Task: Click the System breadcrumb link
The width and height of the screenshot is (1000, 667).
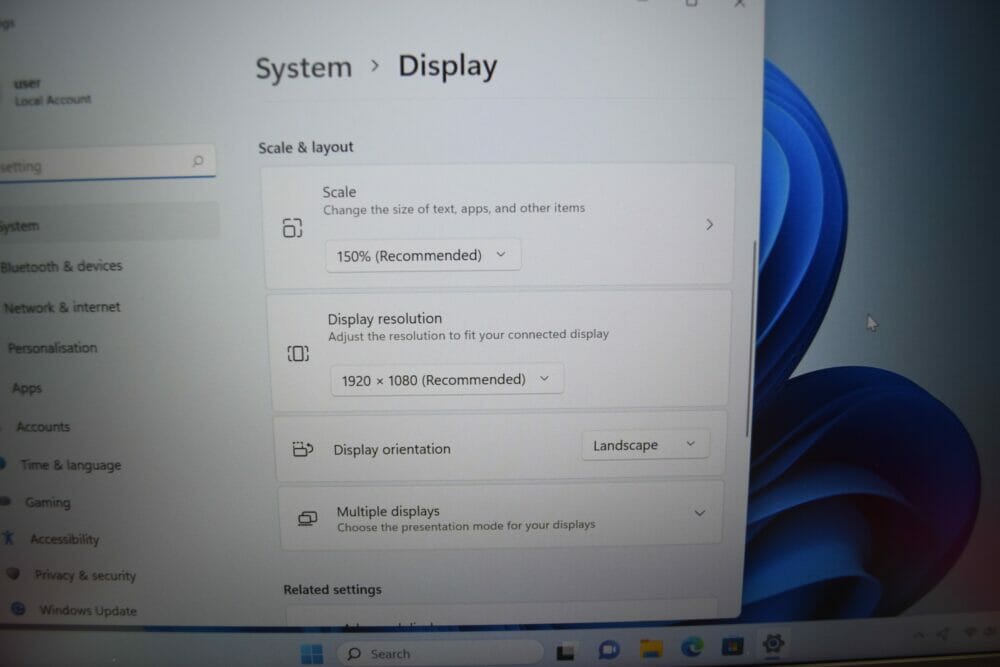Action: pos(304,68)
